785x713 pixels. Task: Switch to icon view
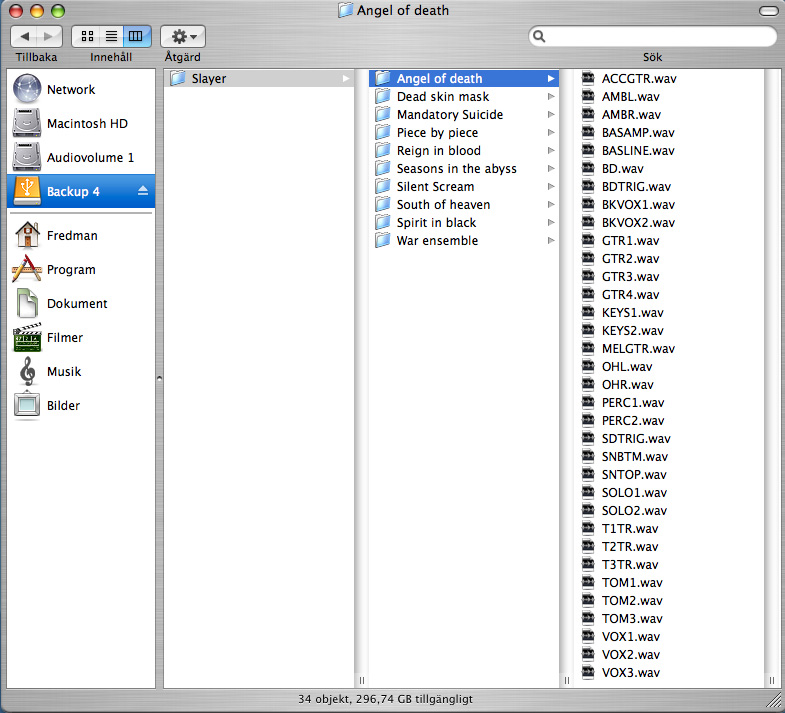click(x=87, y=36)
